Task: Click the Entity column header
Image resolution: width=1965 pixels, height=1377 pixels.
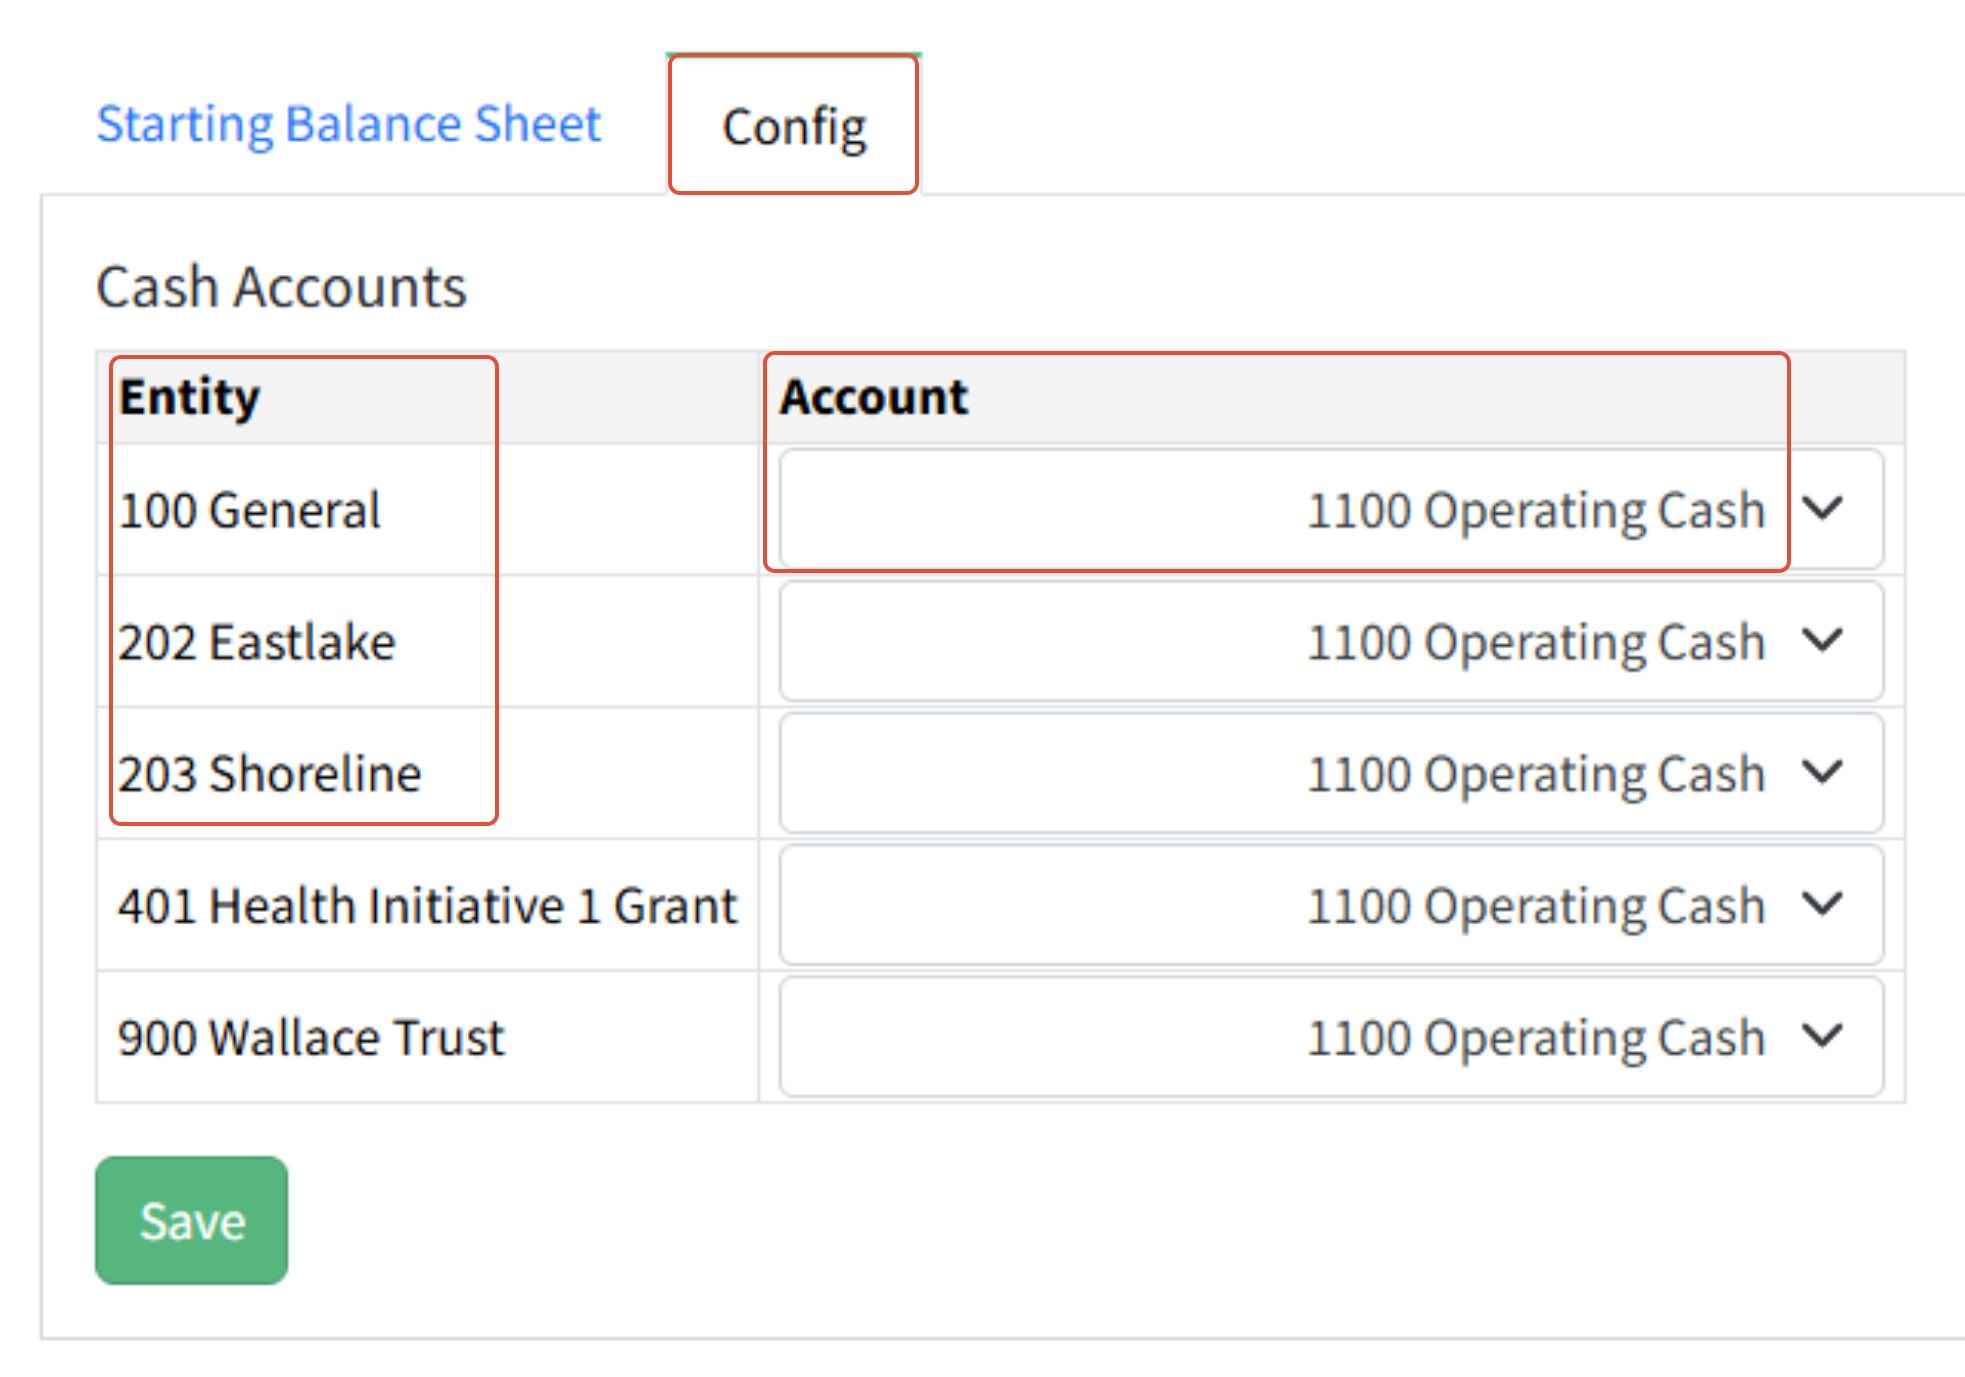Action: coord(190,397)
